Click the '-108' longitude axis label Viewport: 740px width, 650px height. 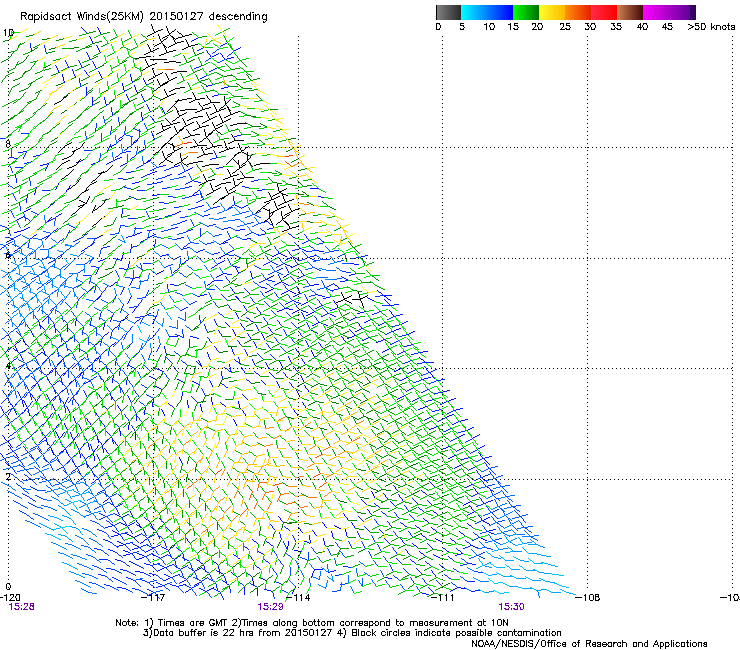click(x=588, y=598)
